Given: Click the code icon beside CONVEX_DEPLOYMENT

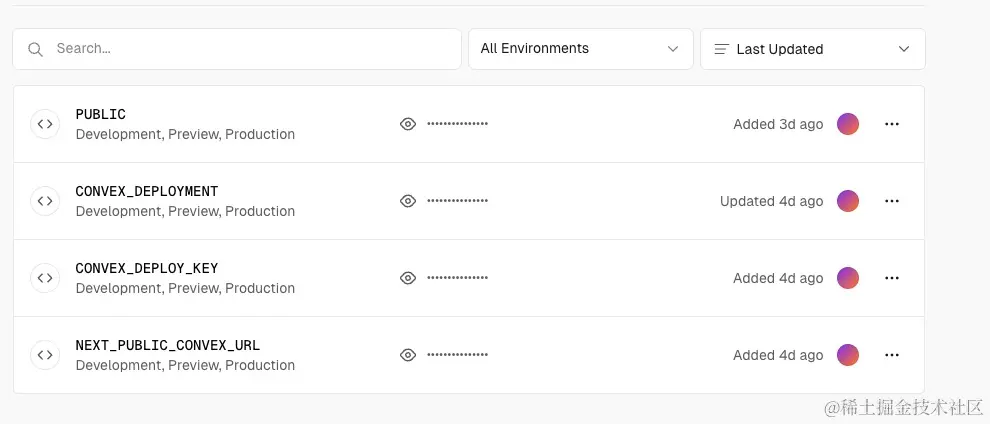Looking at the screenshot, I should [45, 201].
